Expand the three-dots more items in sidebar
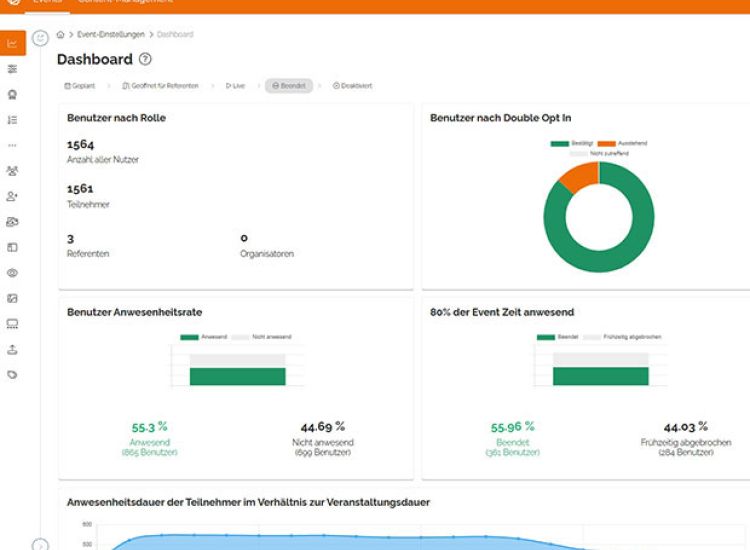The width and height of the screenshot is (750, 550). click(12, 145)
